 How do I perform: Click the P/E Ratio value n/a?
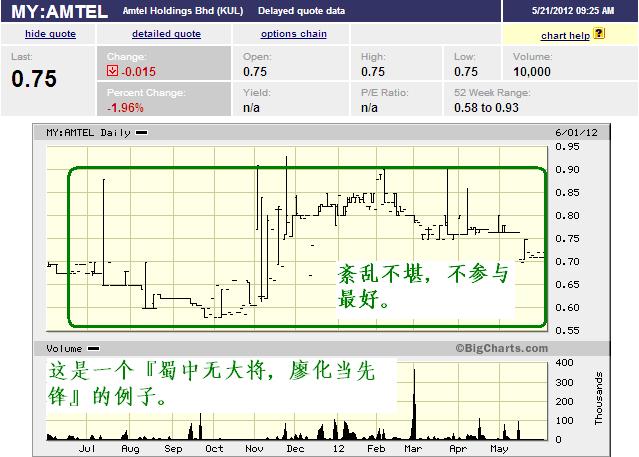[369, 108]
